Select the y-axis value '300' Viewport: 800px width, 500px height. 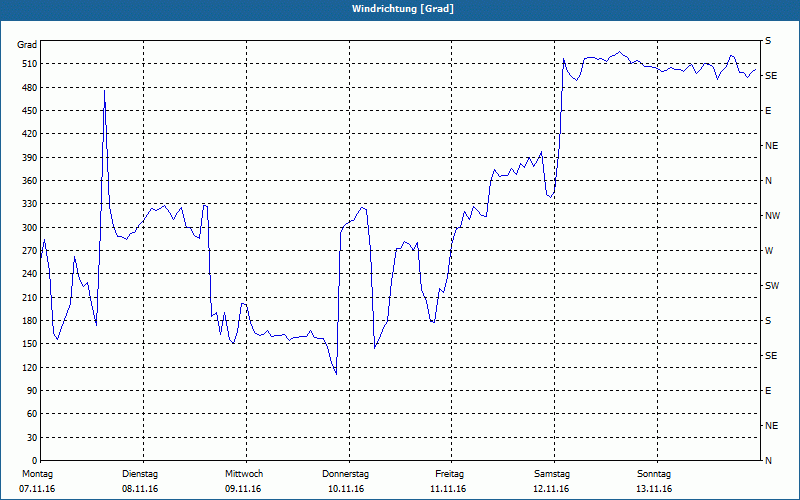click(29, 227)
